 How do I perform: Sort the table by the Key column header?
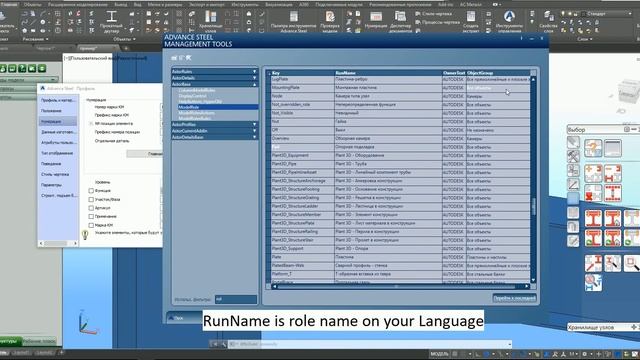(302, 73)
